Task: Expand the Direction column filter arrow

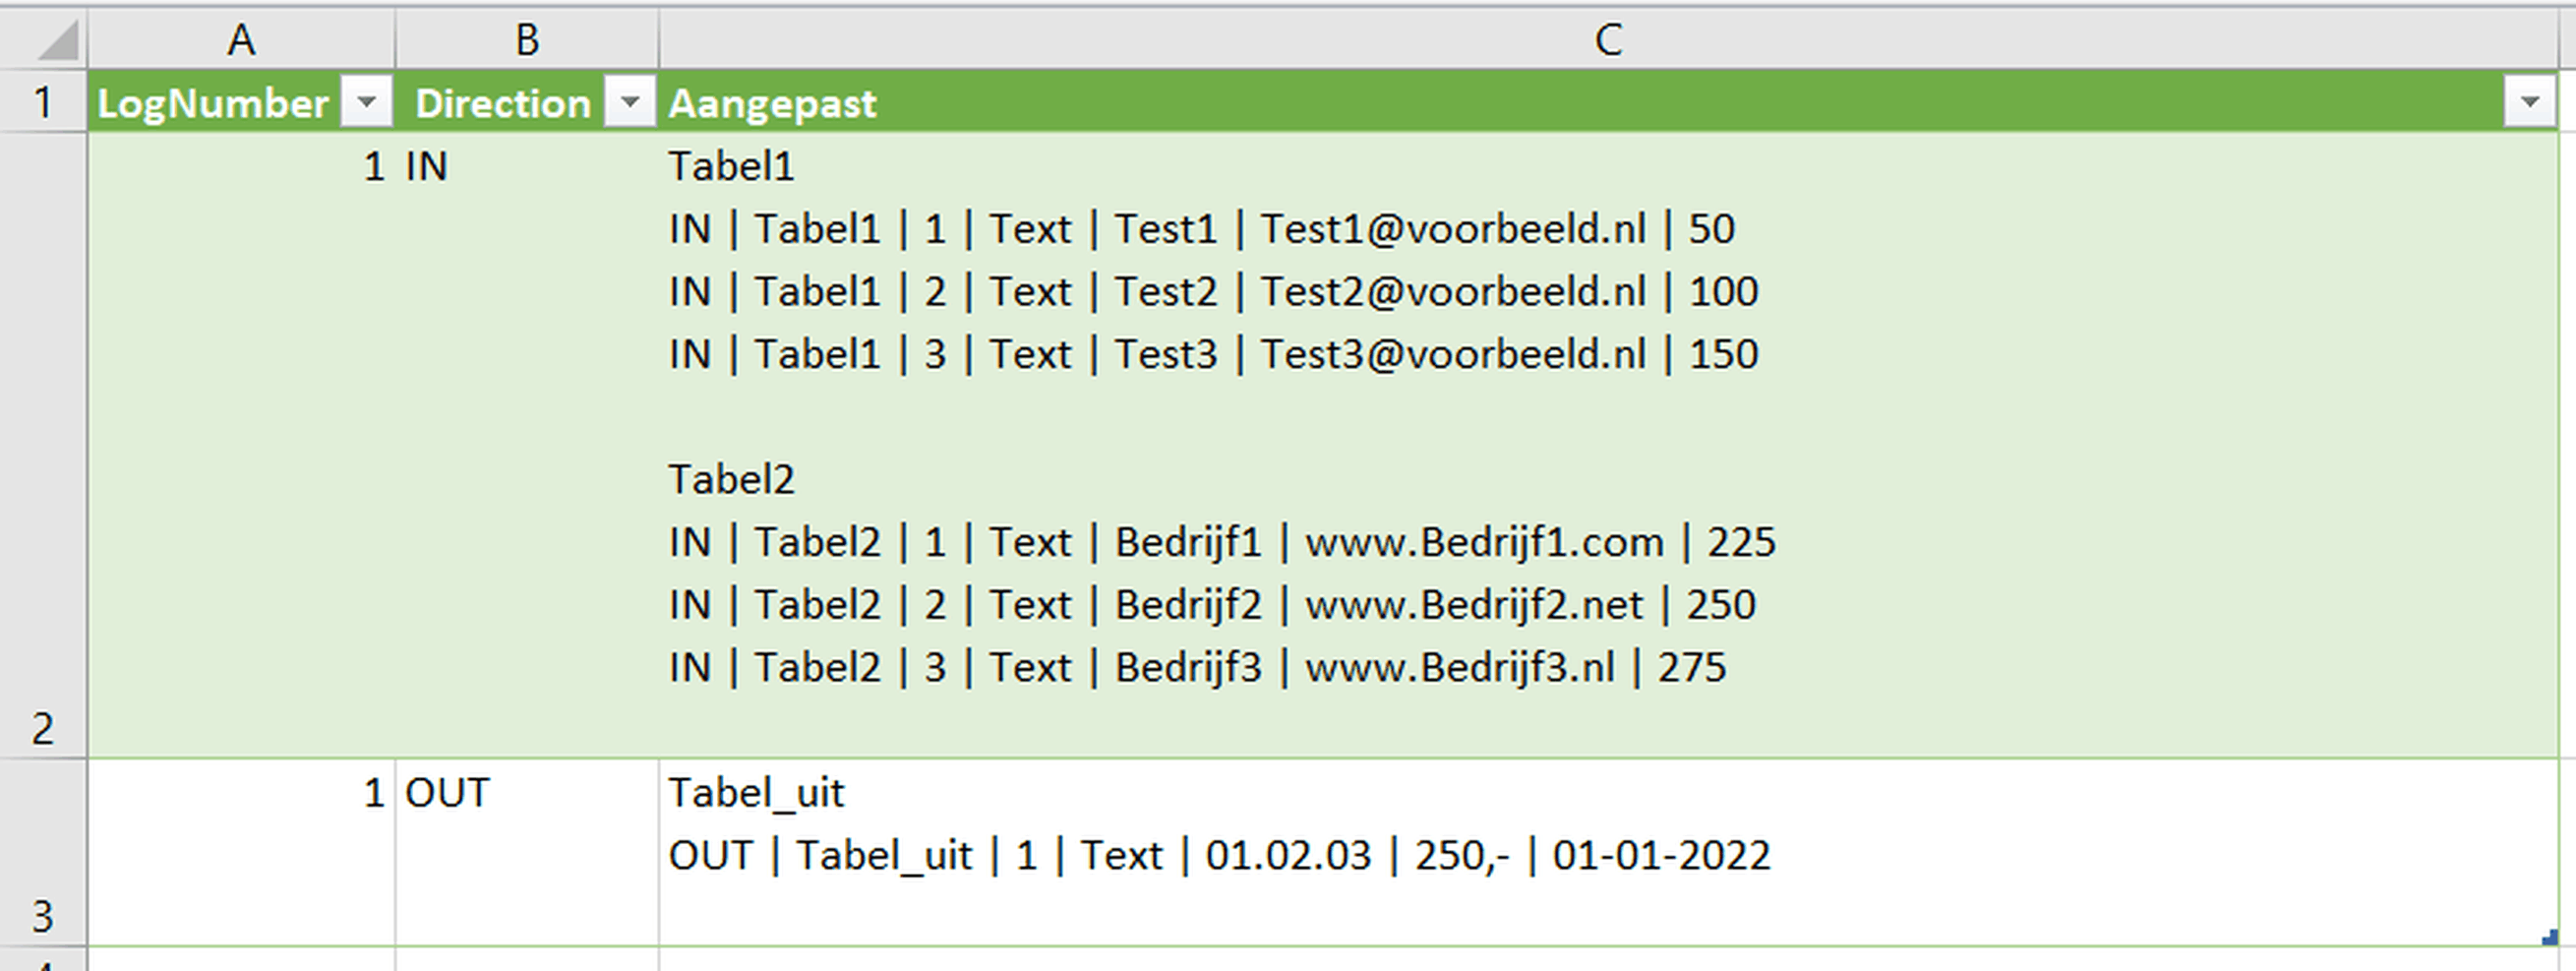Action: click(x=630, y=102)
